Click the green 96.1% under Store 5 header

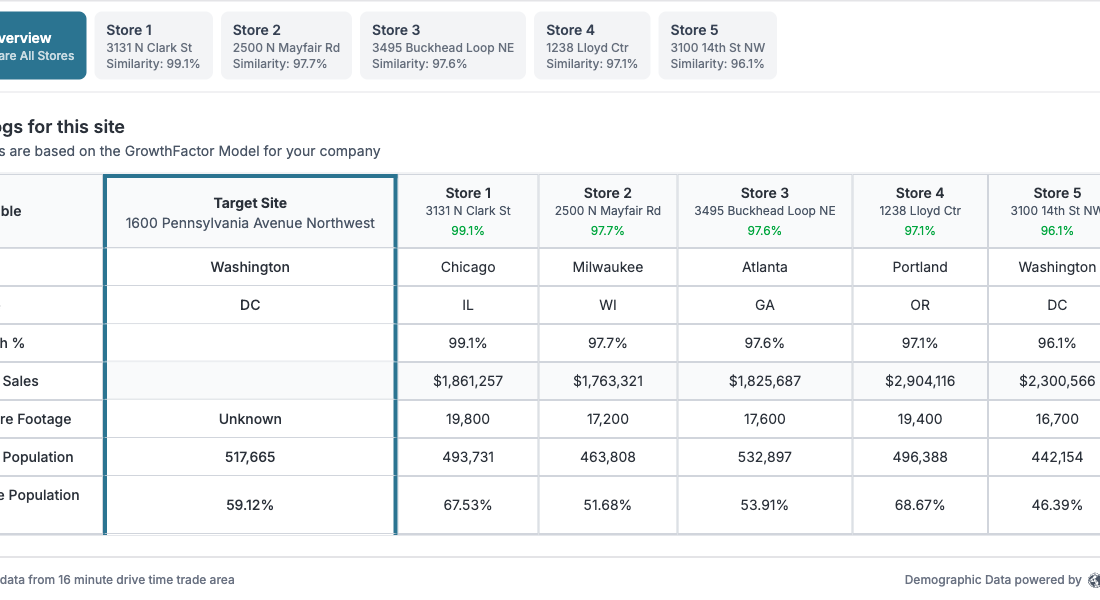(1056, 232)
